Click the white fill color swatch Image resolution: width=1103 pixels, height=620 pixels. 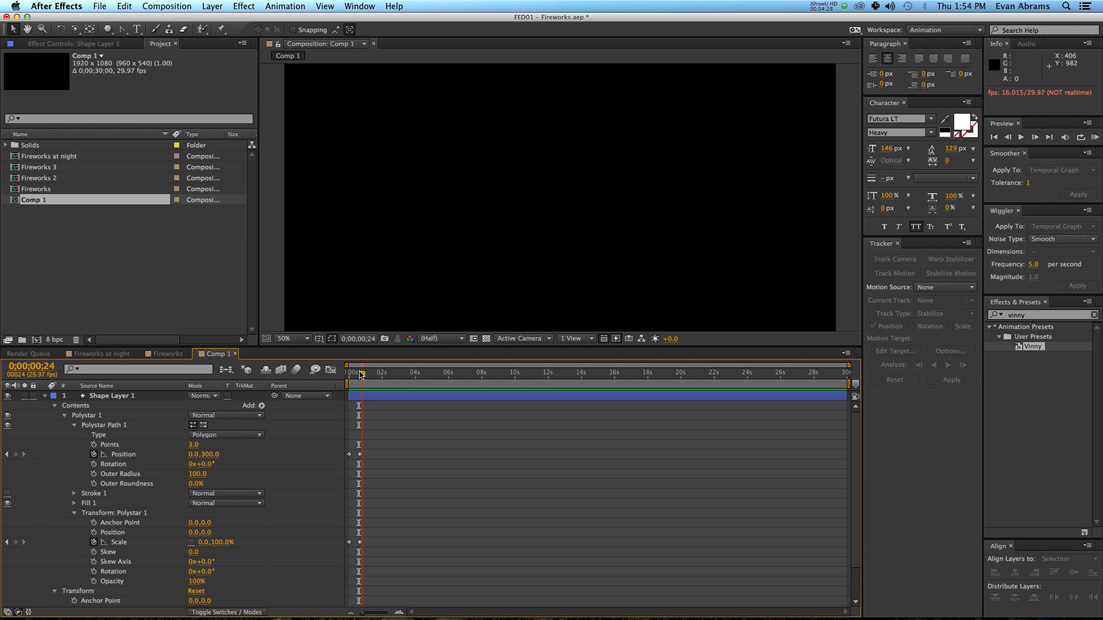[x=961, y=122]
